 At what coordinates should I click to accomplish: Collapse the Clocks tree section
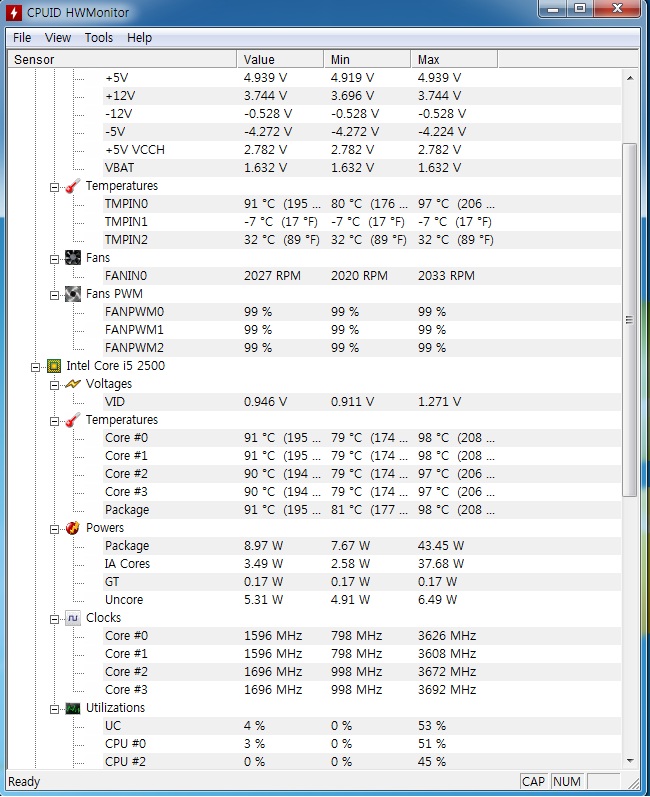point(55,618)
